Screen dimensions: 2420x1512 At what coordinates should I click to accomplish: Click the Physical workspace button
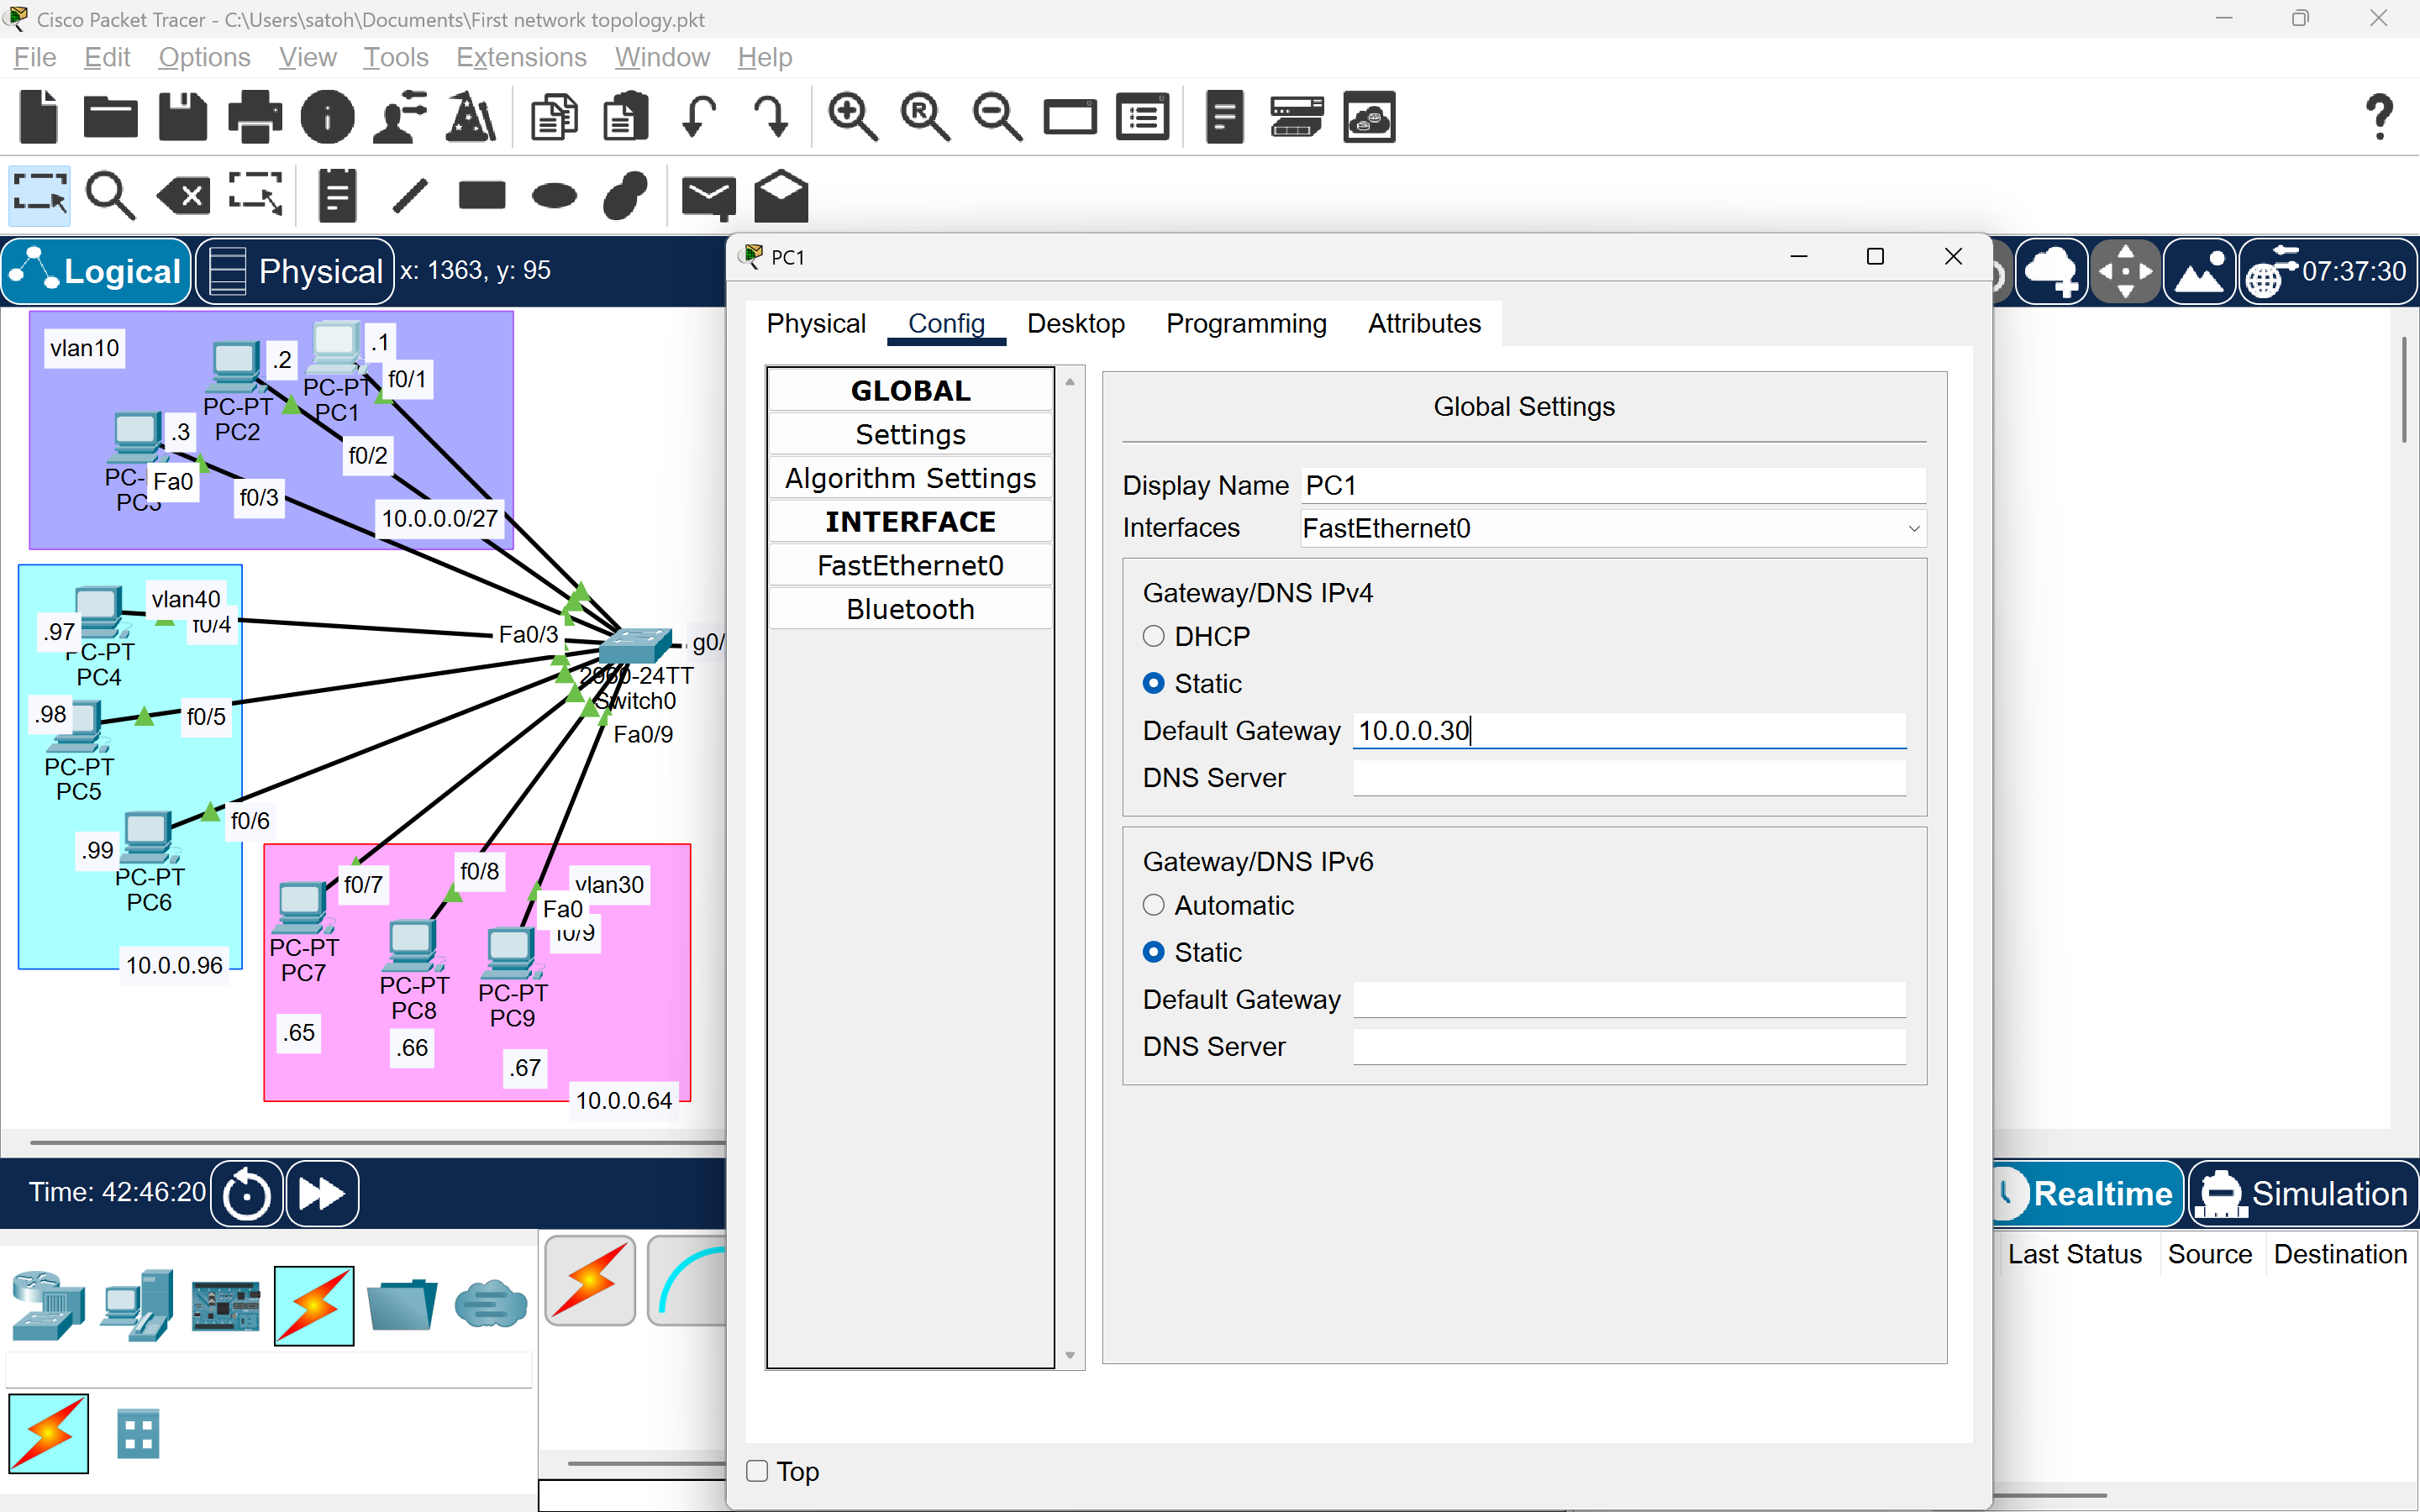pyautogui.click(x=293, y=271)
